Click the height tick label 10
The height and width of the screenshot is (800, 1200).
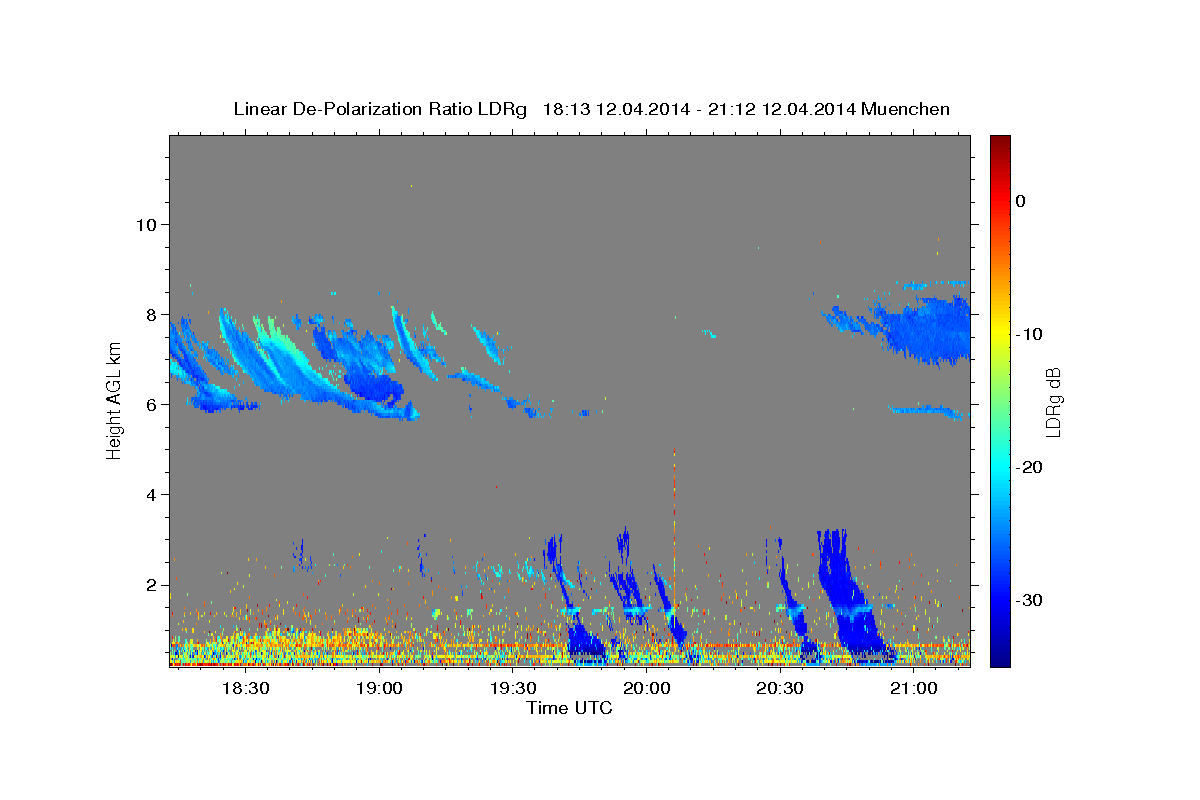pos(145,224)
